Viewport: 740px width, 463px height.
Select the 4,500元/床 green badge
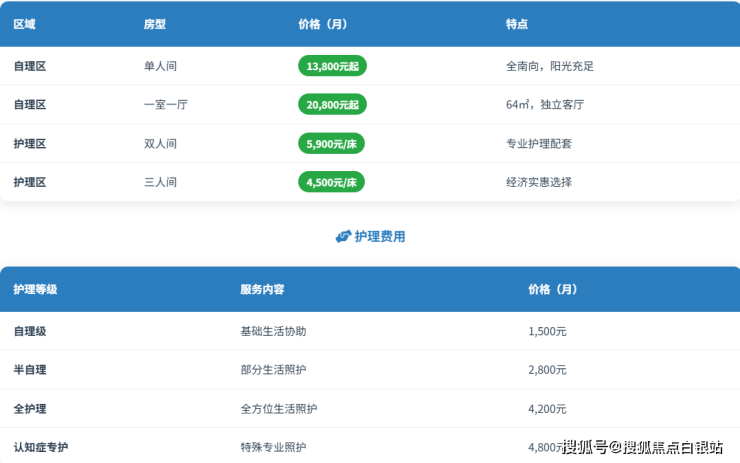click(333, 182)
